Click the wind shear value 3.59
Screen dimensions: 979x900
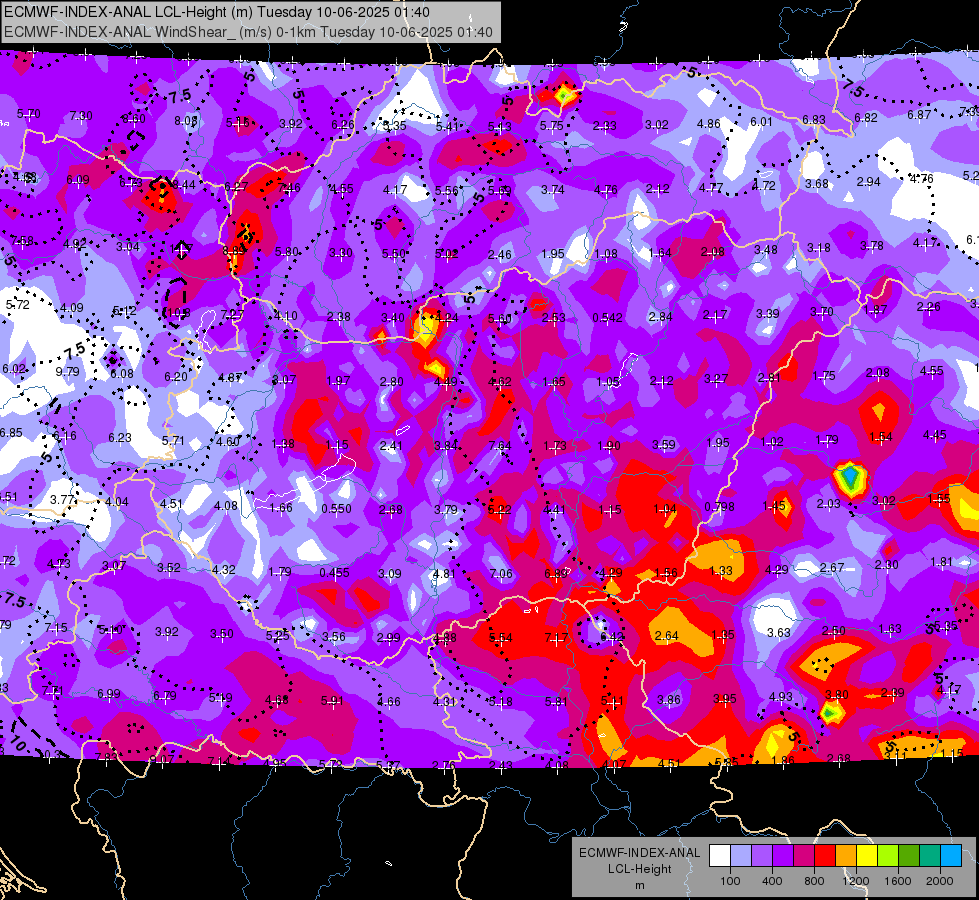664,445
